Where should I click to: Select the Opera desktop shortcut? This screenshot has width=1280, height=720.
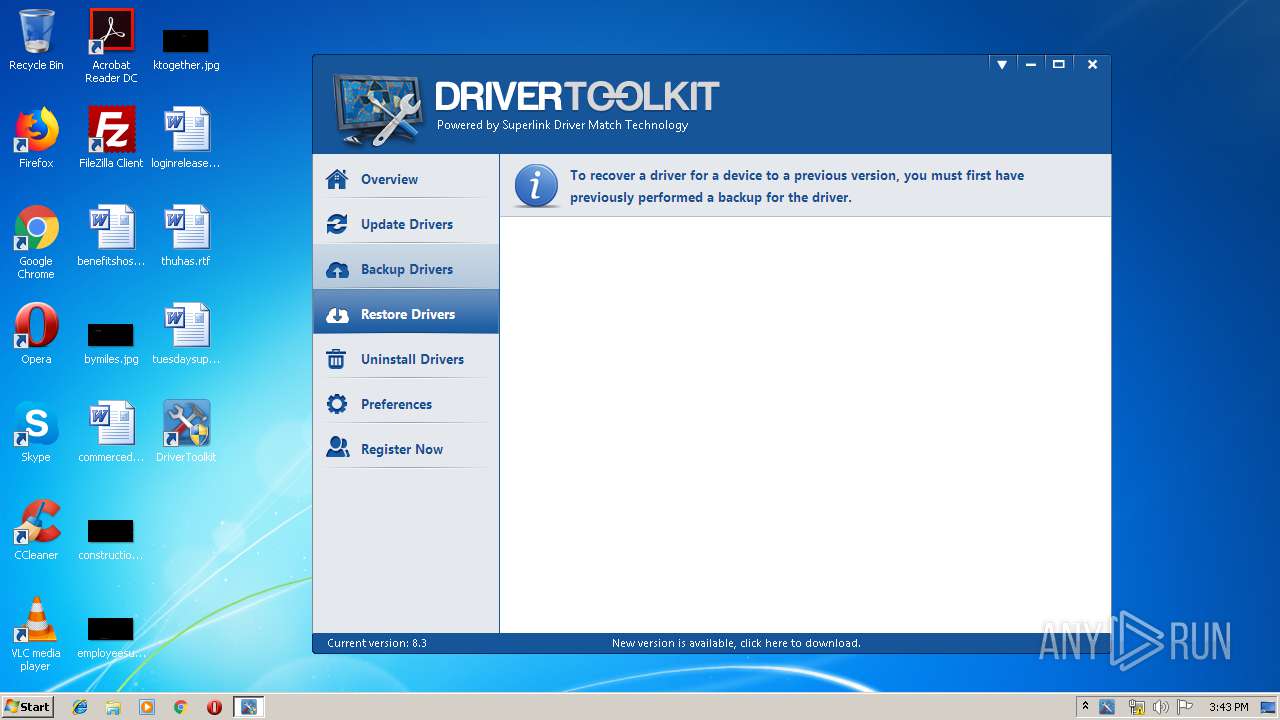[x=36, y=334]
